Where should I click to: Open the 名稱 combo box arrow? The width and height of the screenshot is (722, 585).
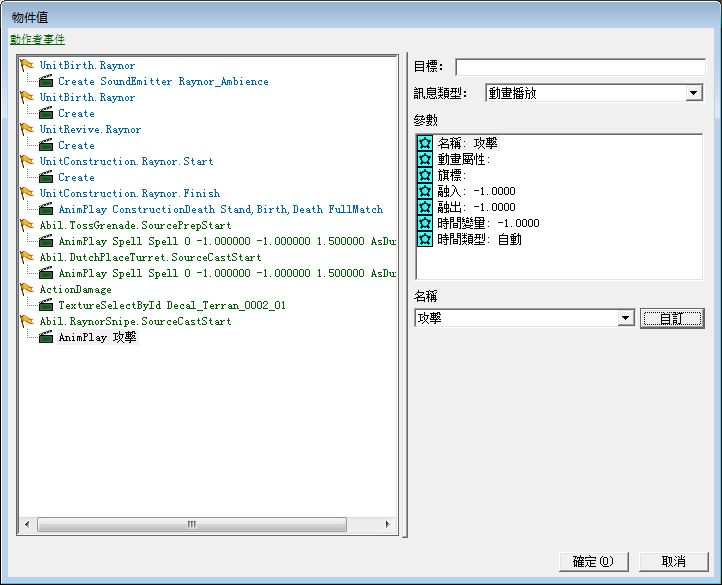[x=625, y=318]
